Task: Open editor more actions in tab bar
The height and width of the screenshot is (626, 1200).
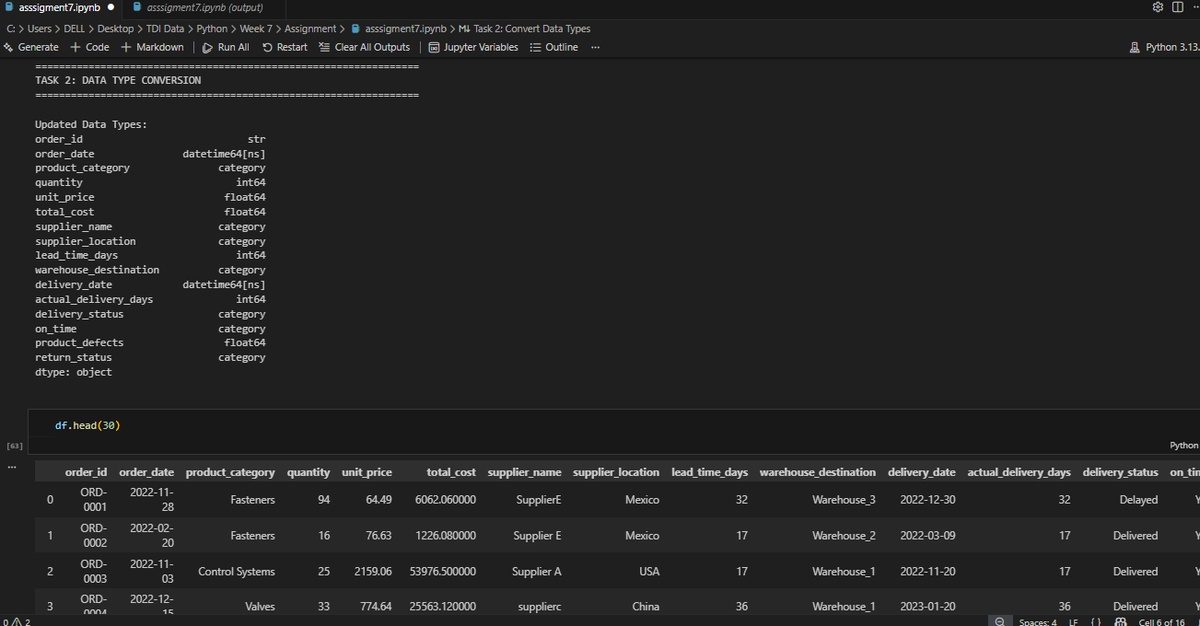Action: coord(1195,8)
